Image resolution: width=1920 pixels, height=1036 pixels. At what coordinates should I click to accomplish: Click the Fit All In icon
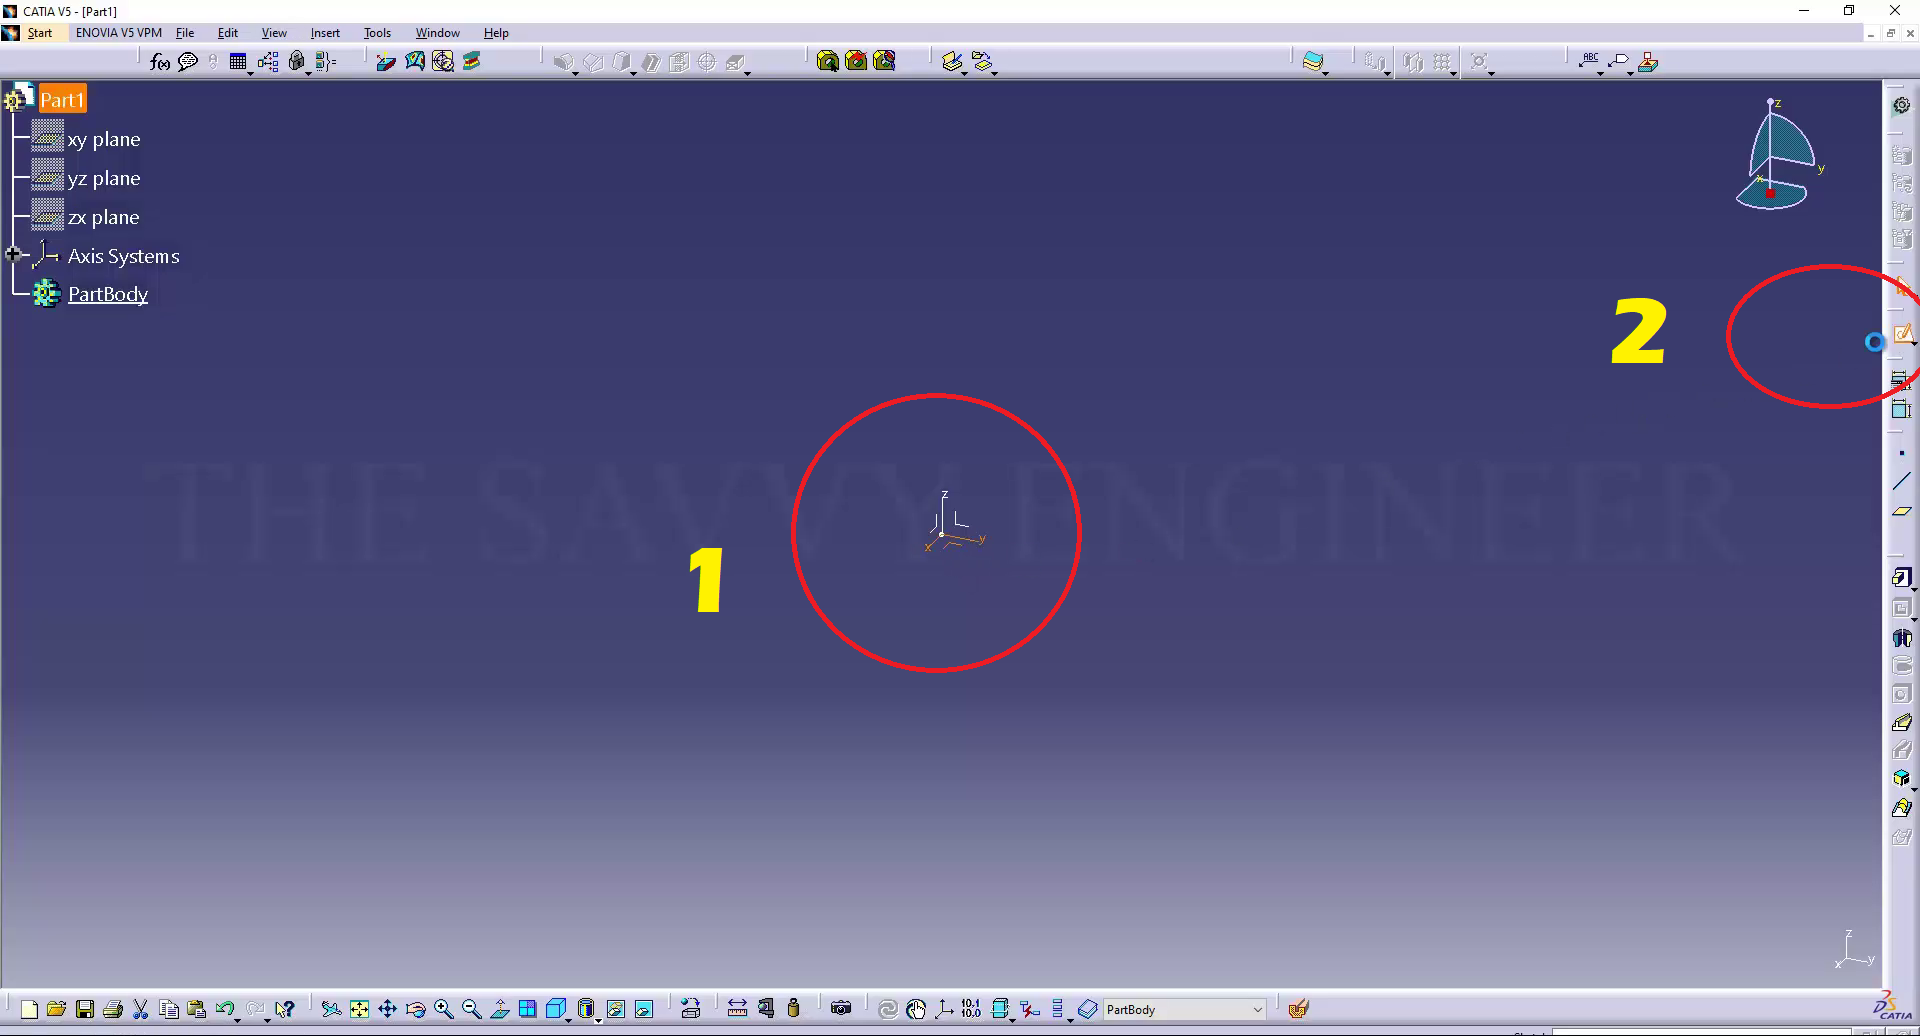pos(359,1009)
